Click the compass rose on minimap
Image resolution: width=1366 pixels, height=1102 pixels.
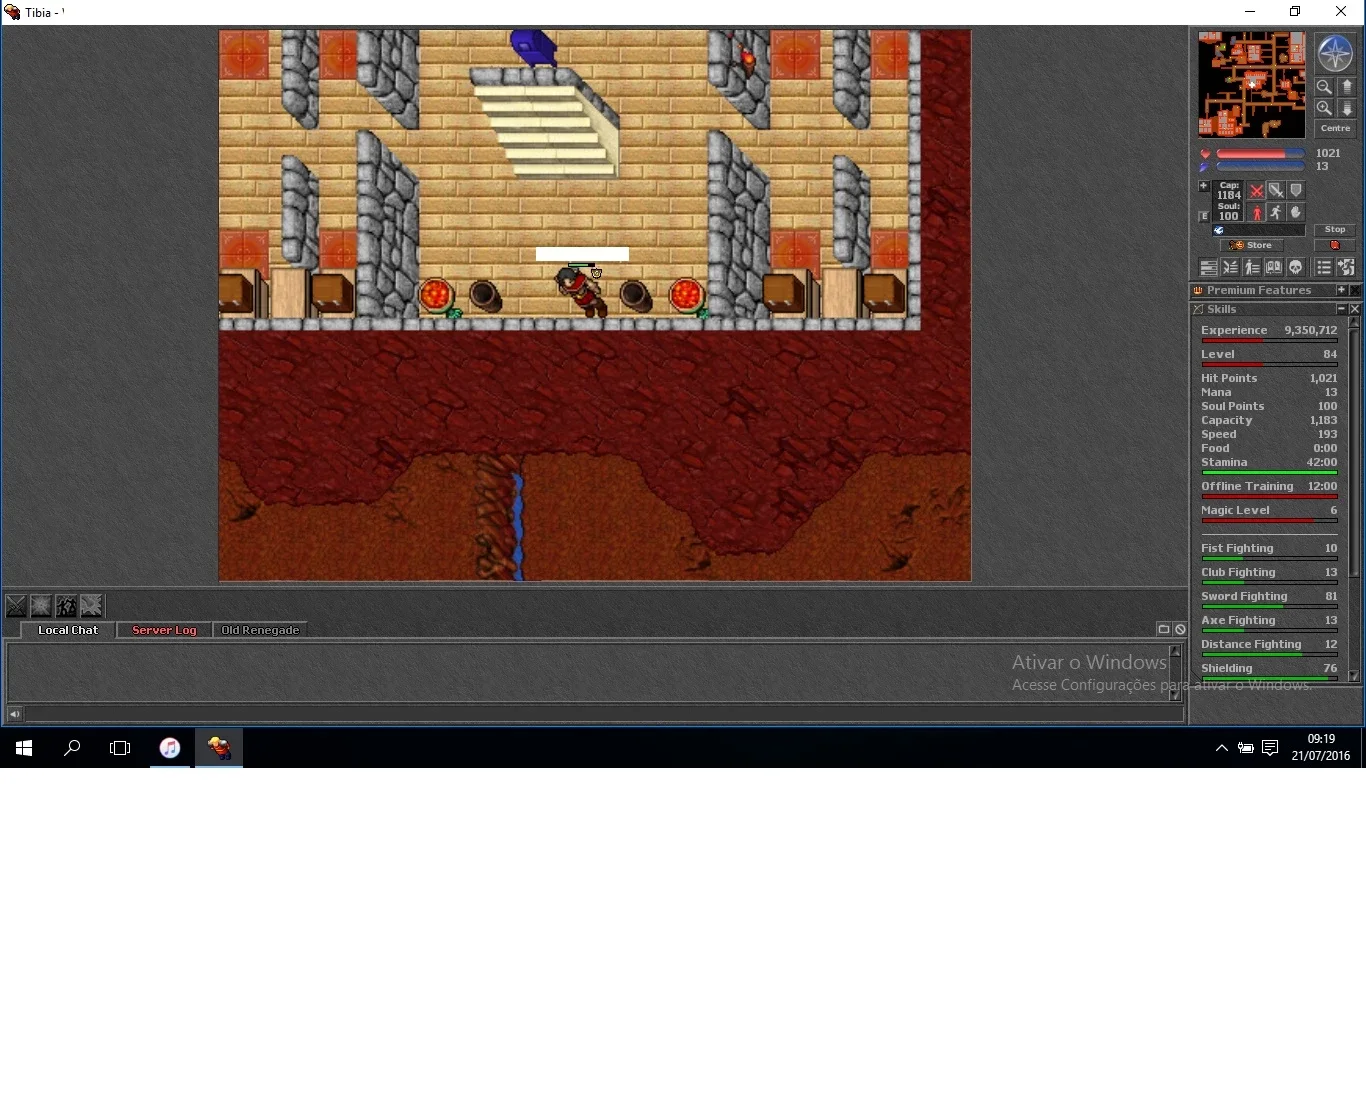pos(1336,53)
